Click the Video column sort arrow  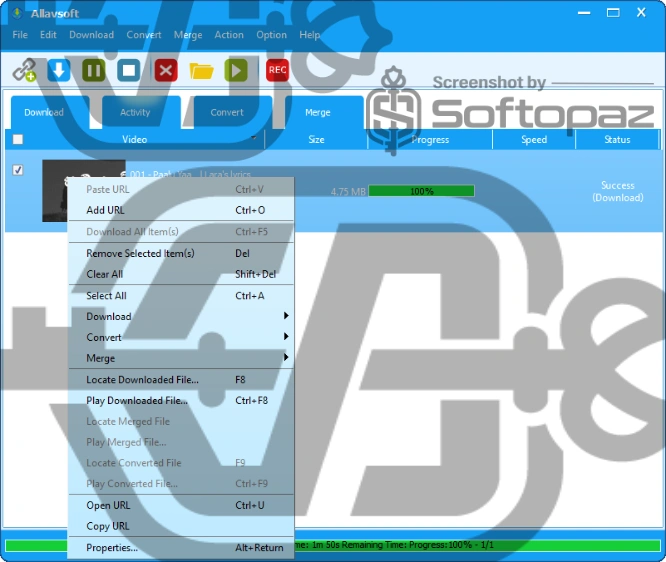coord(254,138)
